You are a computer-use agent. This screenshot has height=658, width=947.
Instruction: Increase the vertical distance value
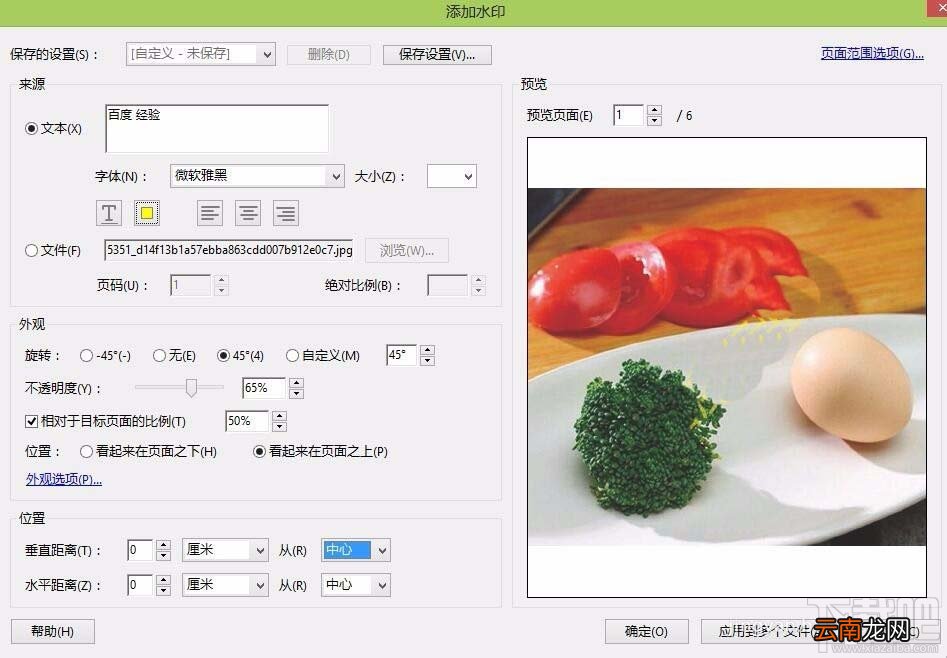pyautogui.click(x=163, y=545)
